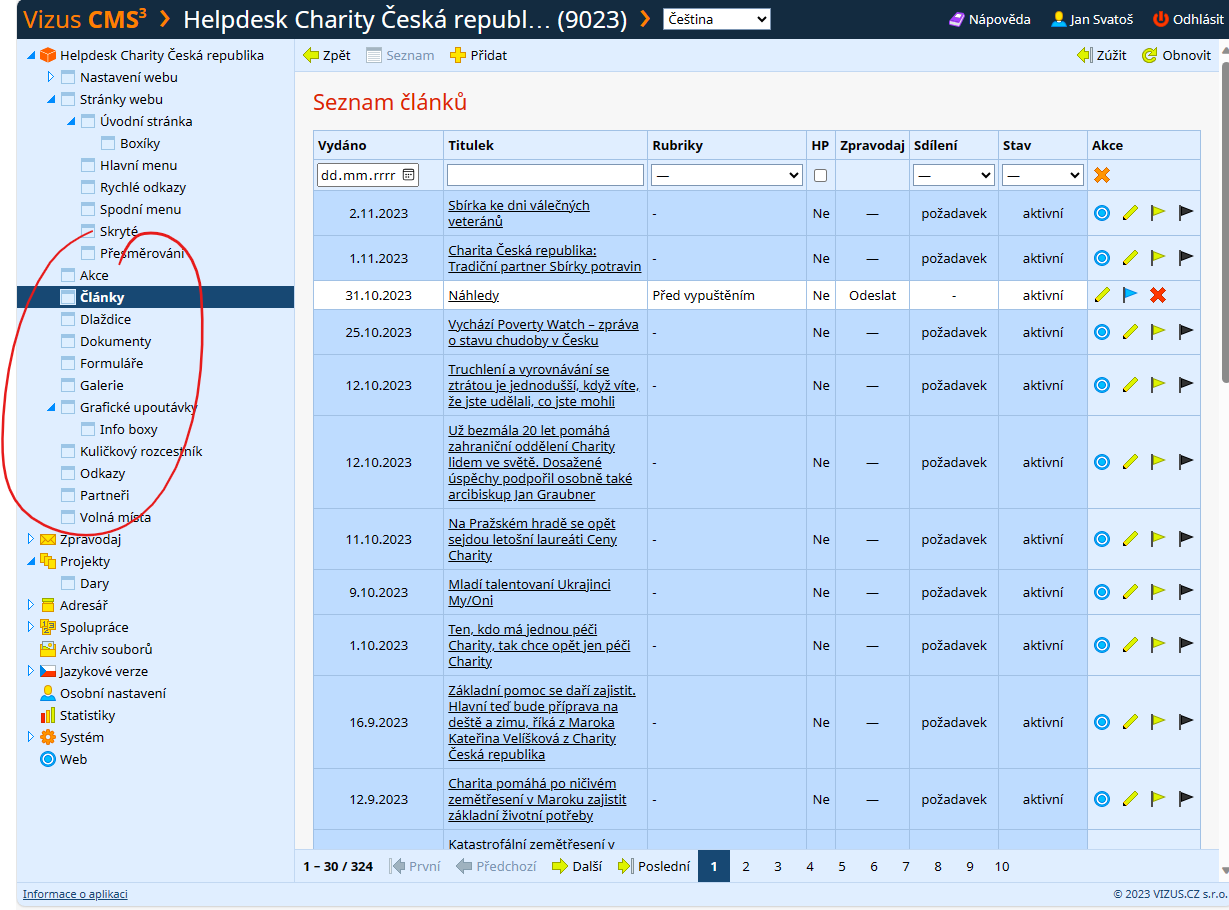Click the black flag in the 2.11.2023 row
The width and height of the screenshot is (1229, 910).
pos(1186,213)
